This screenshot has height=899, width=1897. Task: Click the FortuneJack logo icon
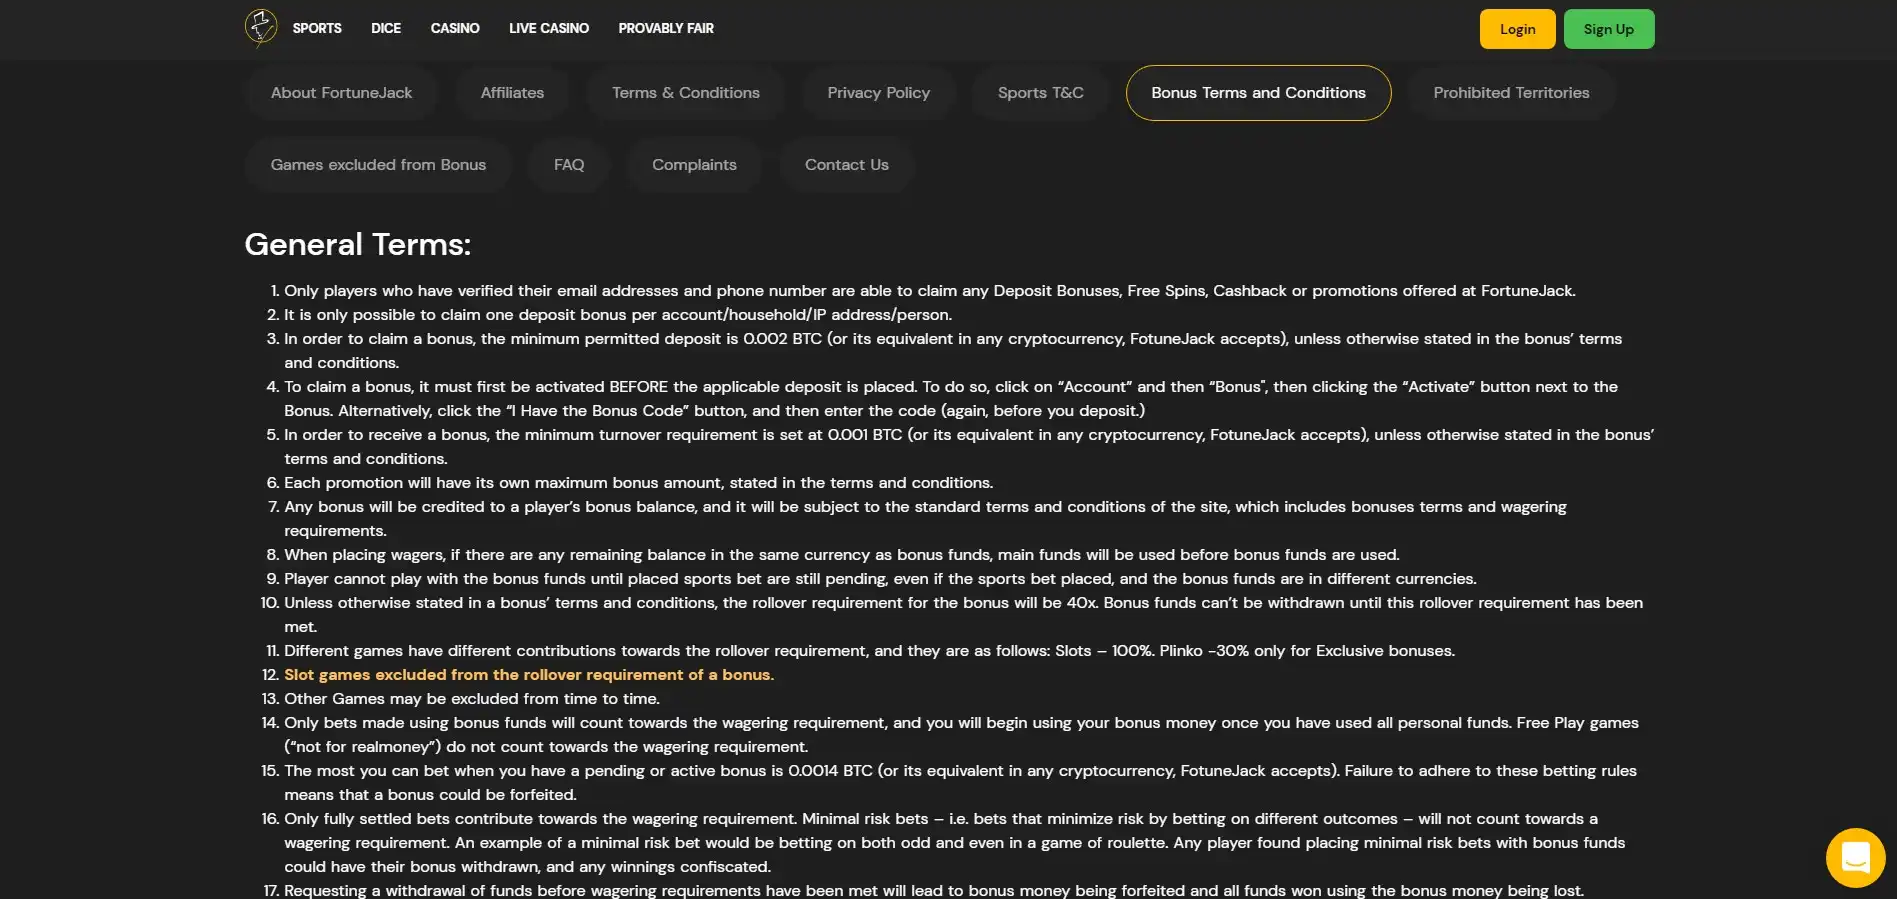(261, 28)
